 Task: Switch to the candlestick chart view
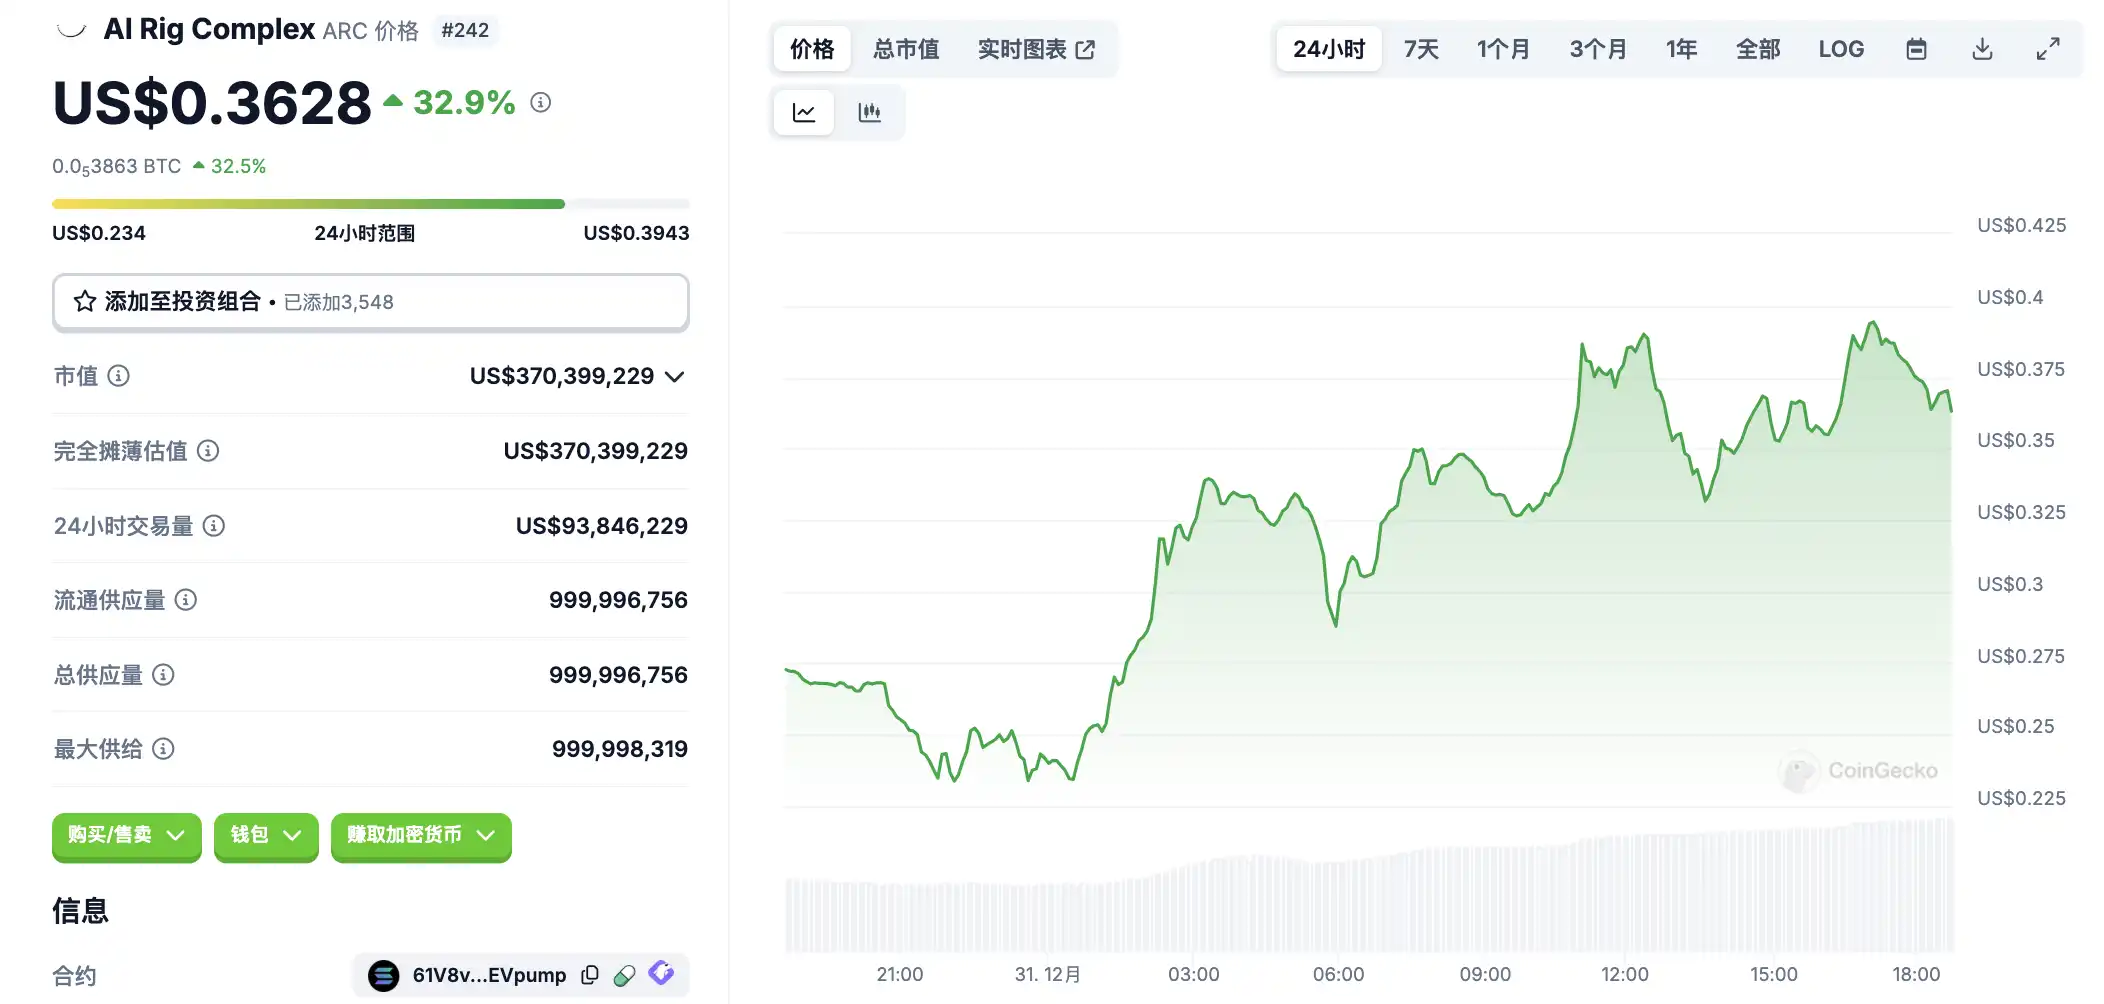point(869,112)
